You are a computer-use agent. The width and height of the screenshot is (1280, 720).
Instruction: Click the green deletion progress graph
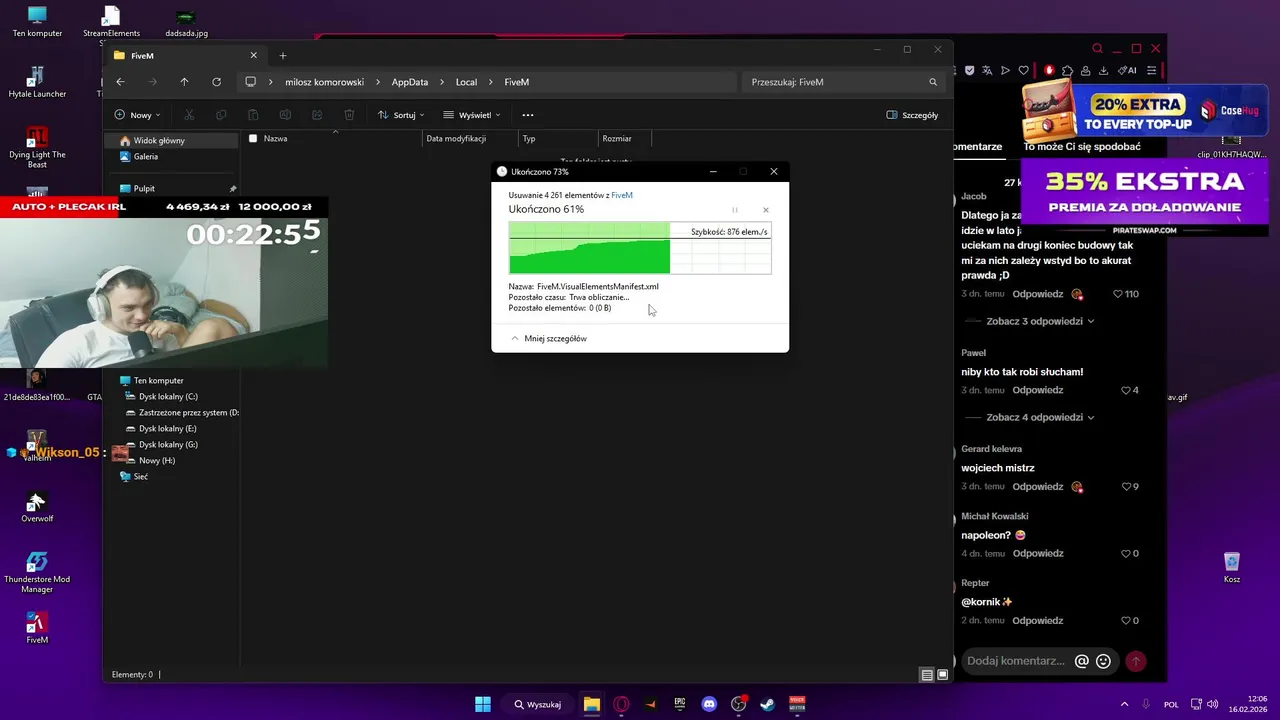[640, 248]
